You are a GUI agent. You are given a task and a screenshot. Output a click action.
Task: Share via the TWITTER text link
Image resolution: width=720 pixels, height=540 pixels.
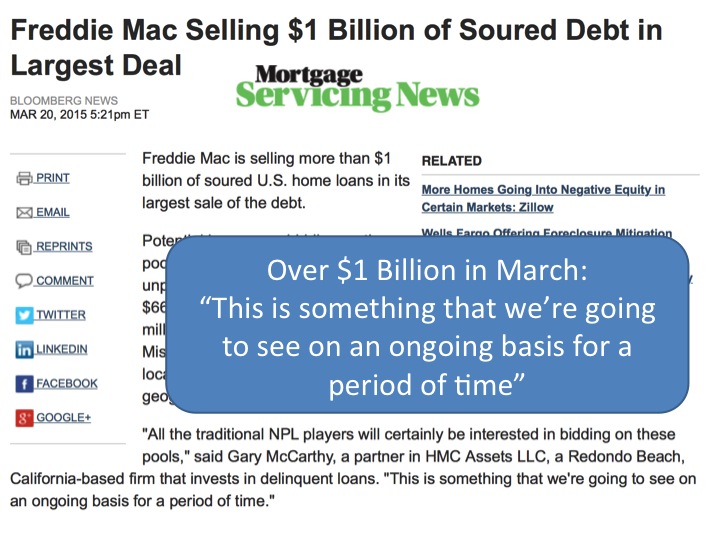61,315
